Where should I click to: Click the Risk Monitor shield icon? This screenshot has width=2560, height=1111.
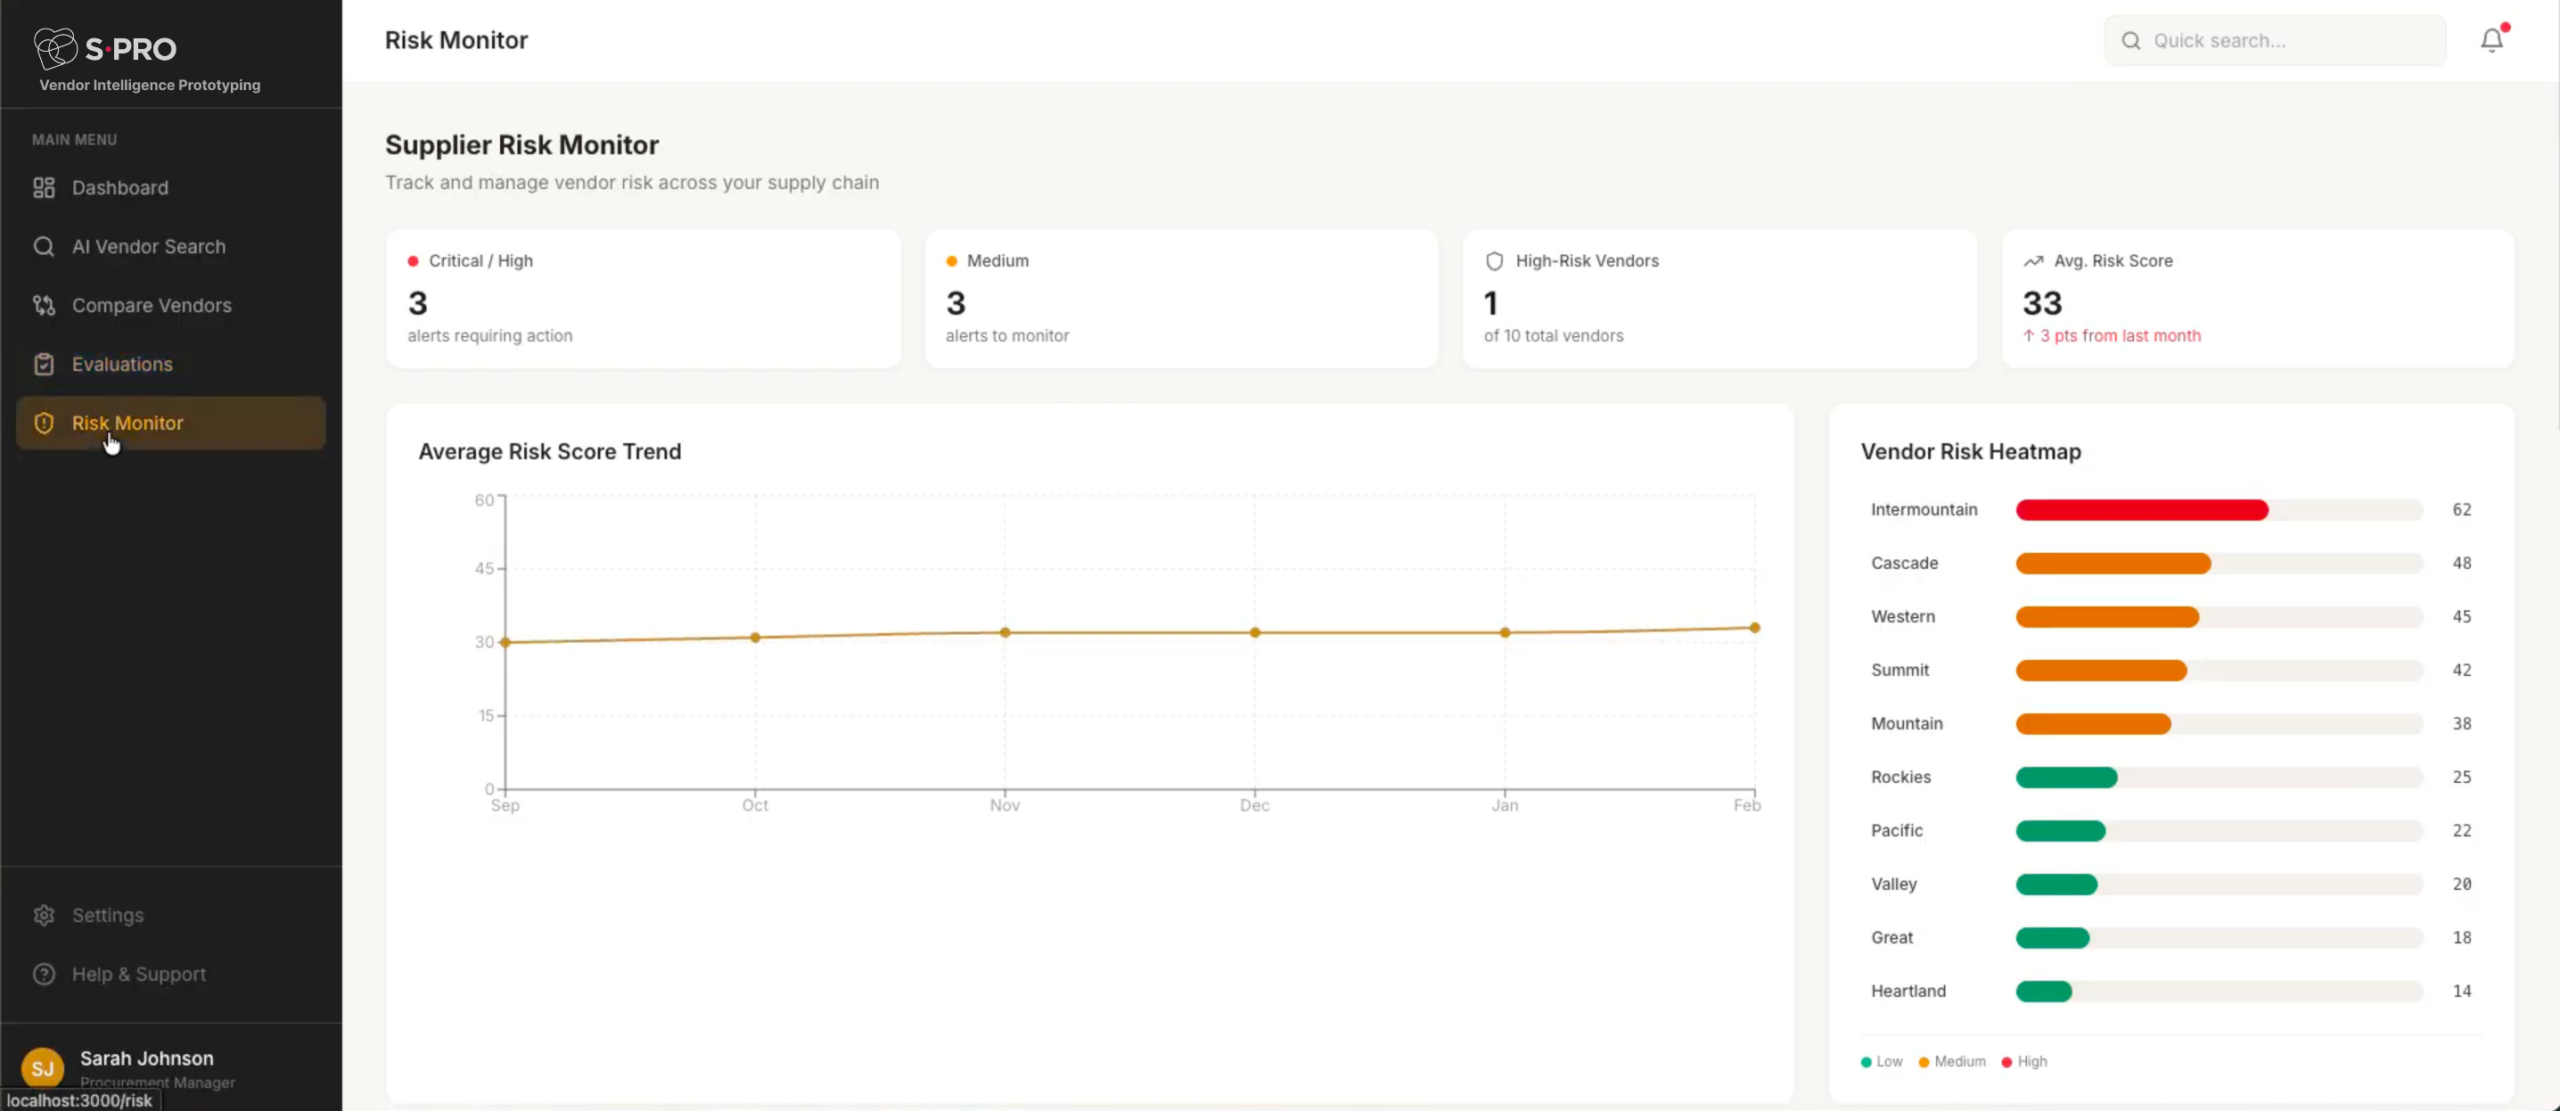[x=44, y=423]
